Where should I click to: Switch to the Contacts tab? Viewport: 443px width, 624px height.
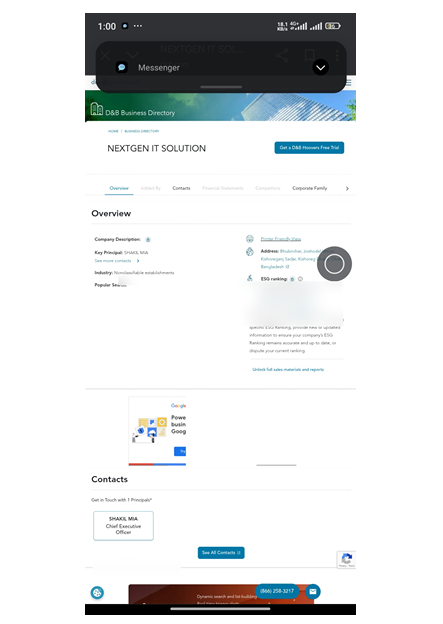[x=181, y=188]
